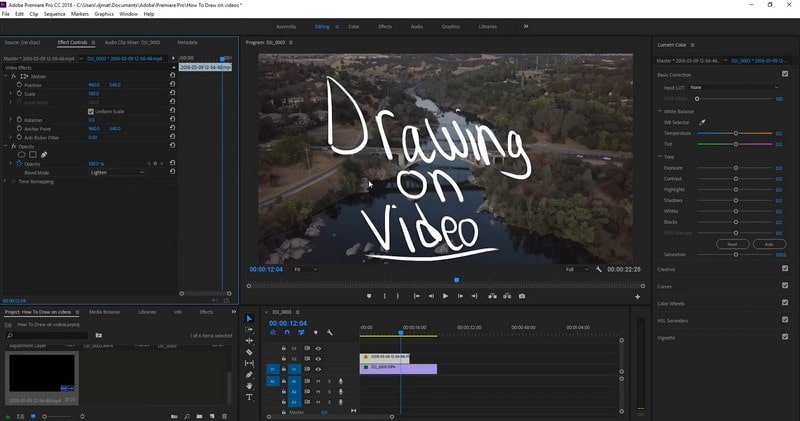The width and height of the screenshot is (800, 421).
Task: Select the Type tool
Action: 249,397
